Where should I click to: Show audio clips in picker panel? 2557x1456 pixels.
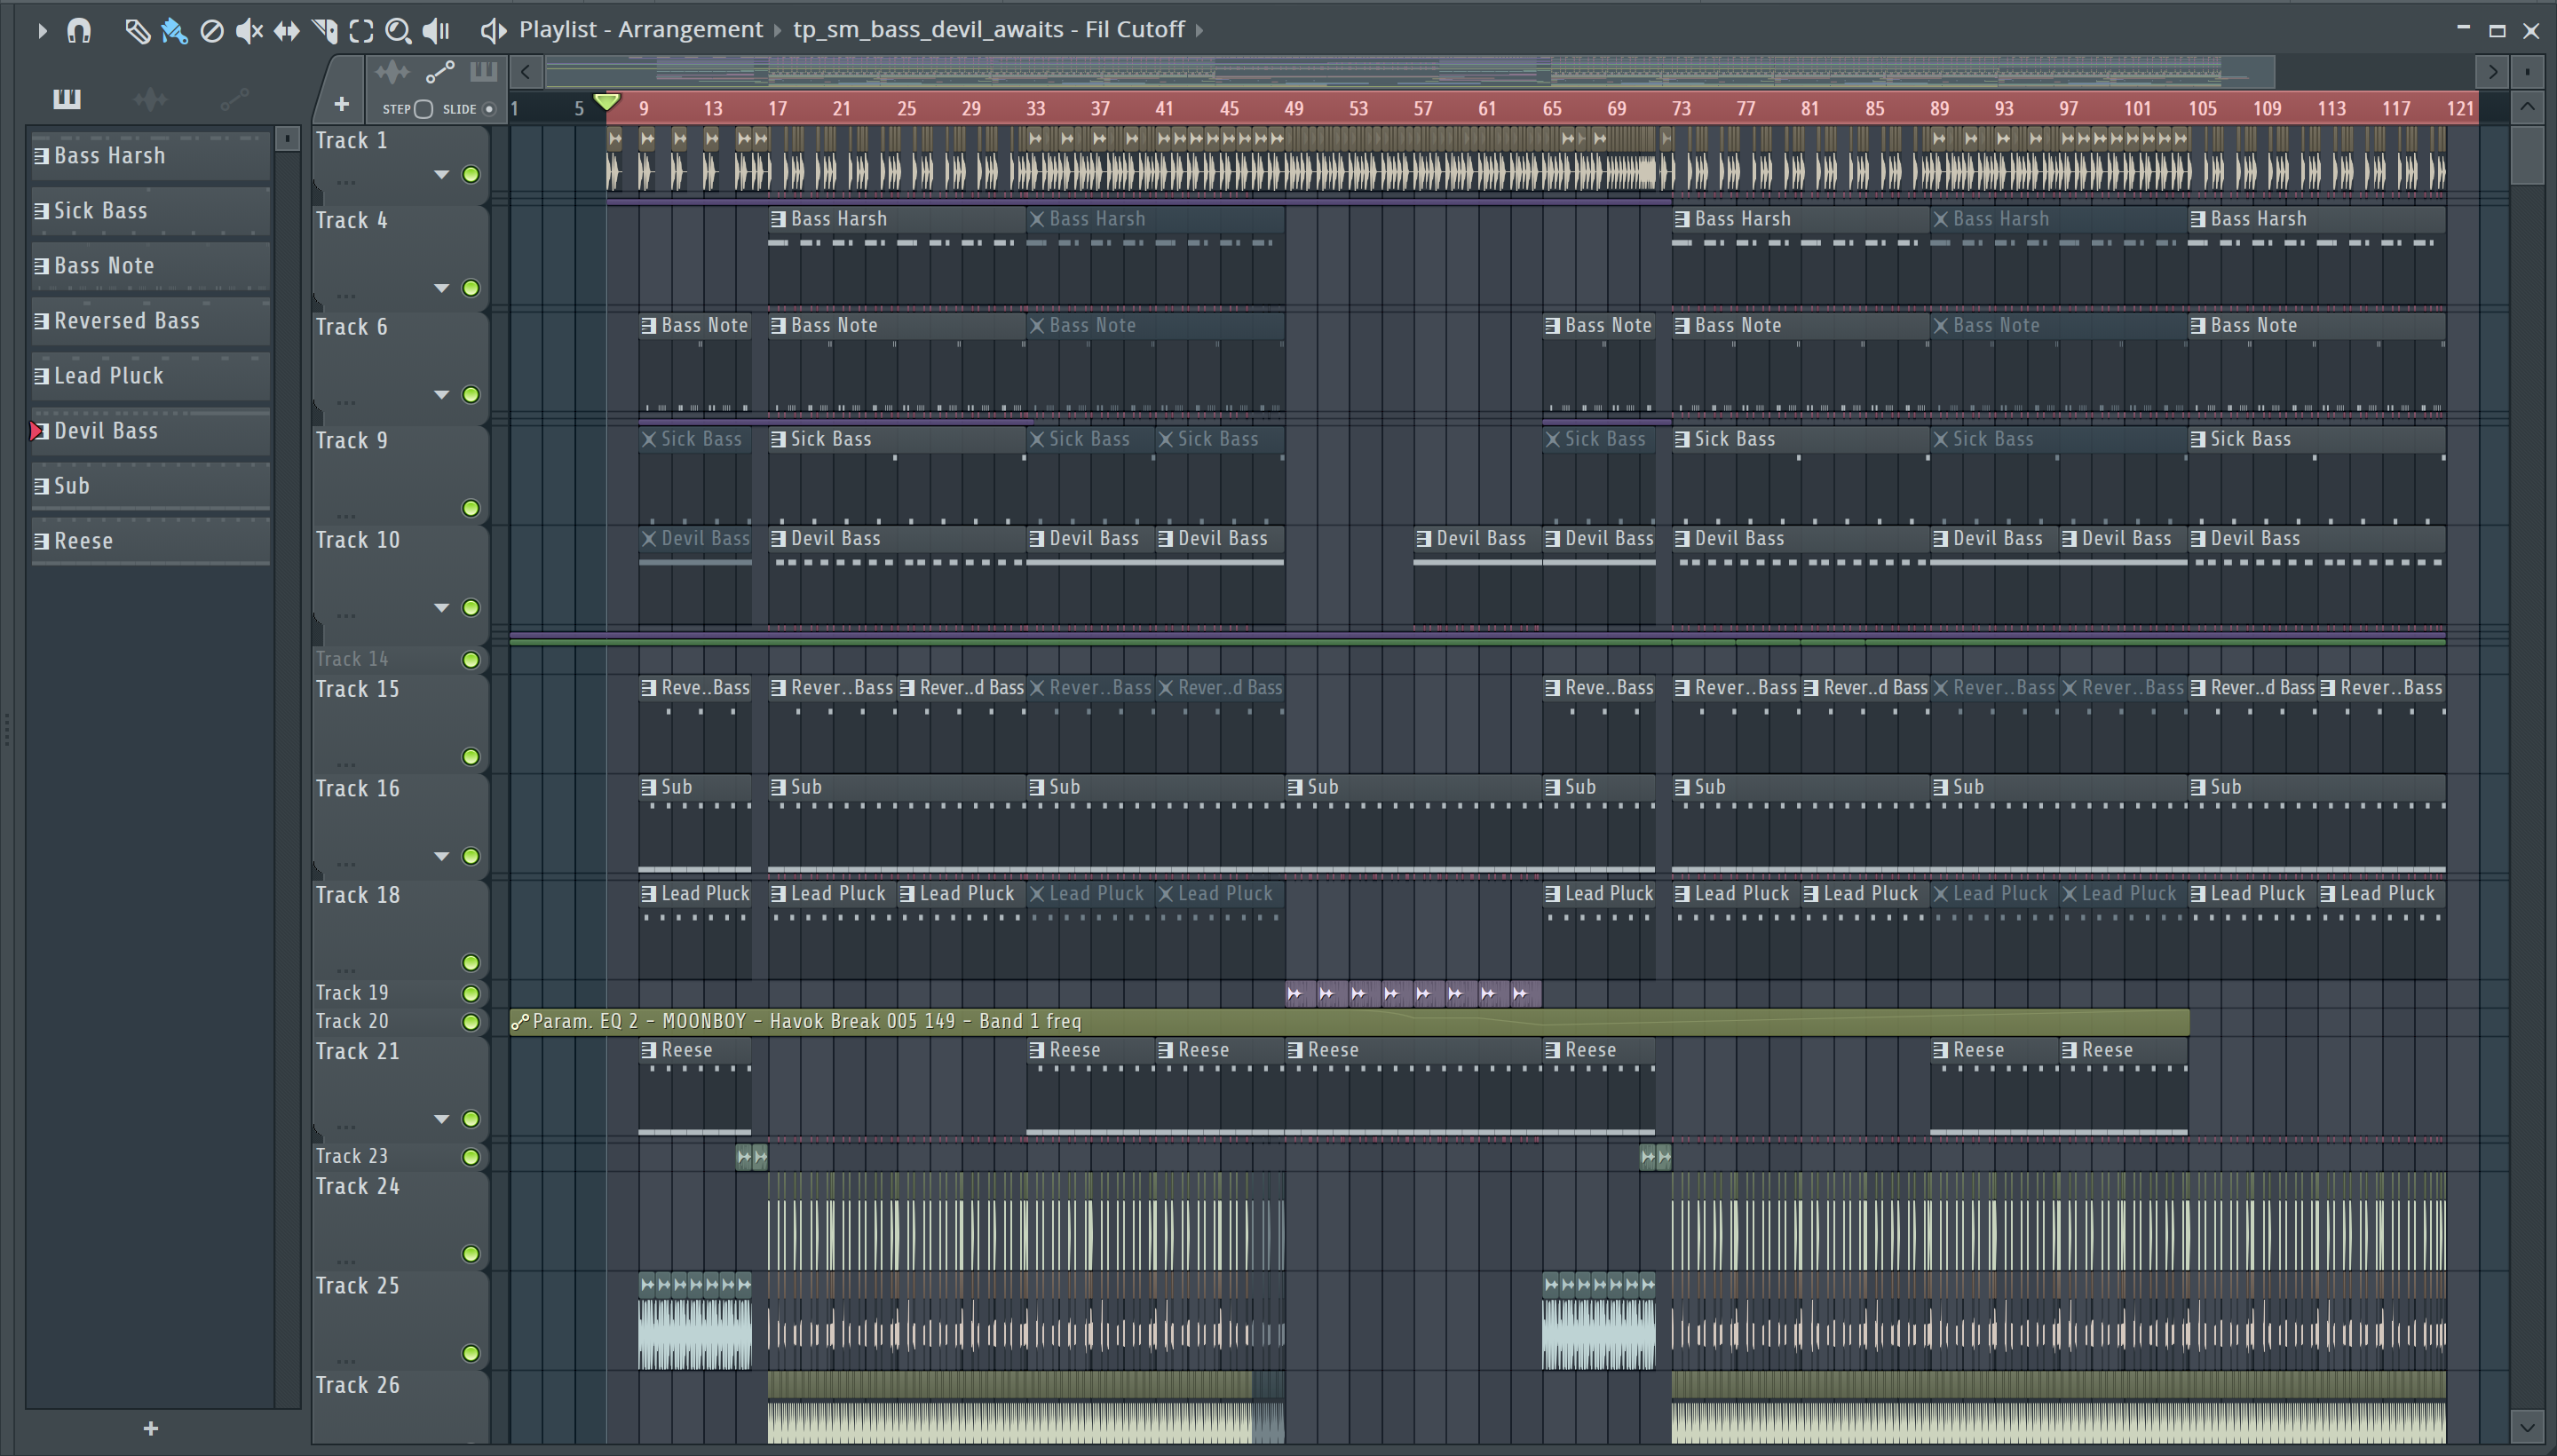pos(150,98)
